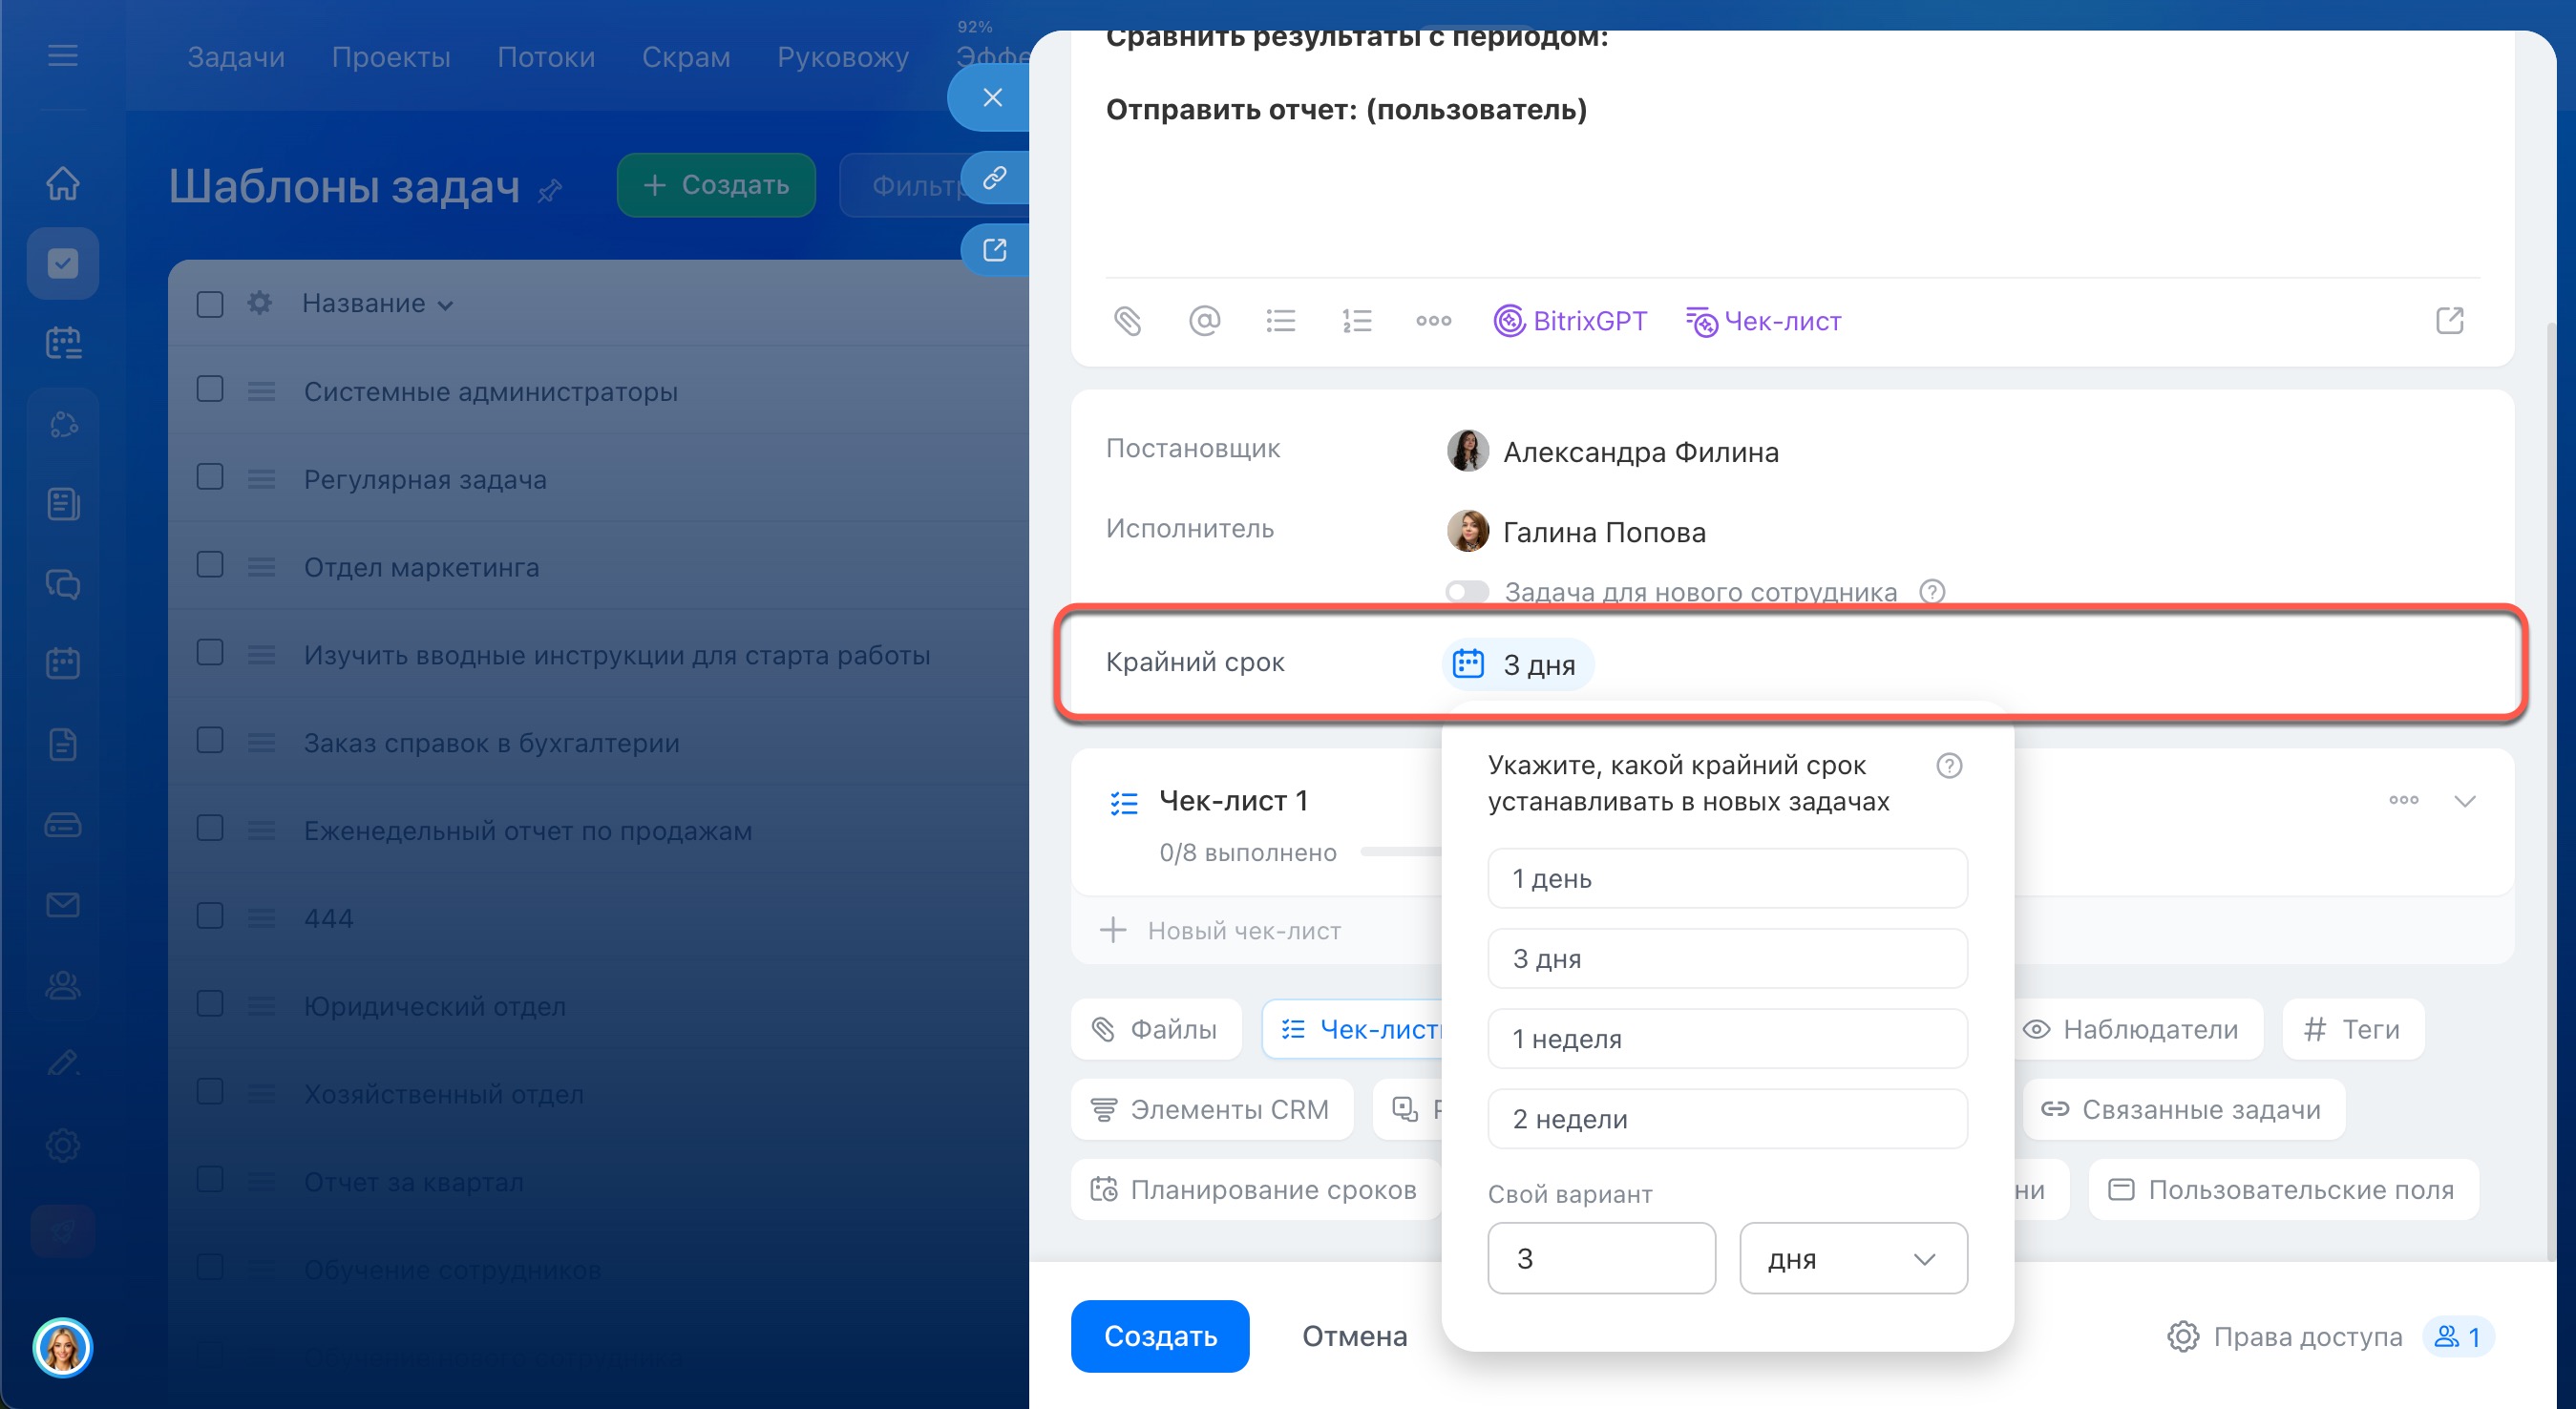Click the paperclip attach file icon
Viewport: 2576px width, 1409px height.
[1127, 321]
